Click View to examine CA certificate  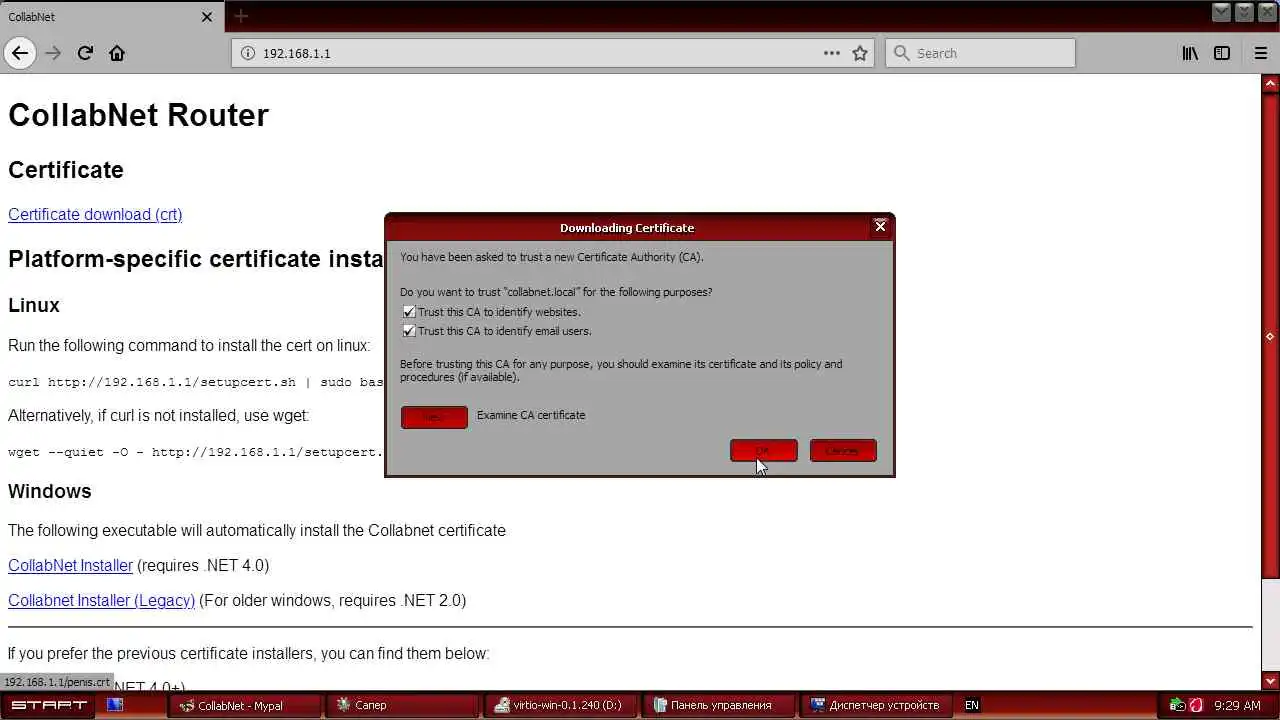point(434,417)
